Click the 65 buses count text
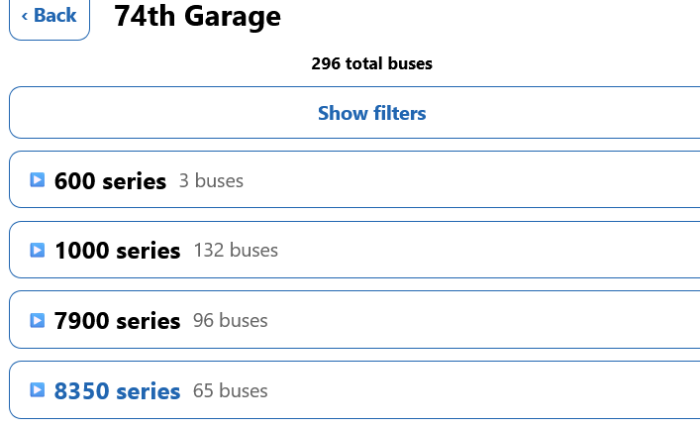700x428 pixels. click(230, 391)
